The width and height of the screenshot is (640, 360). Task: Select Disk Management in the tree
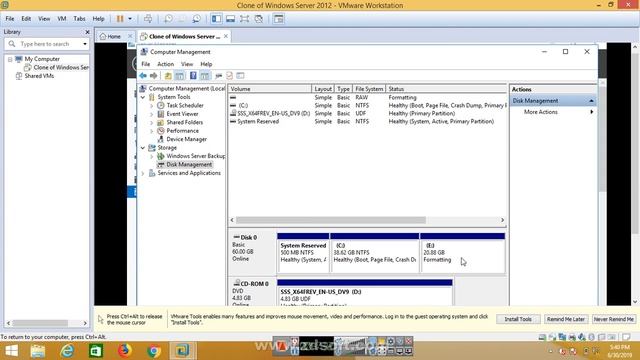click(189, 164)
